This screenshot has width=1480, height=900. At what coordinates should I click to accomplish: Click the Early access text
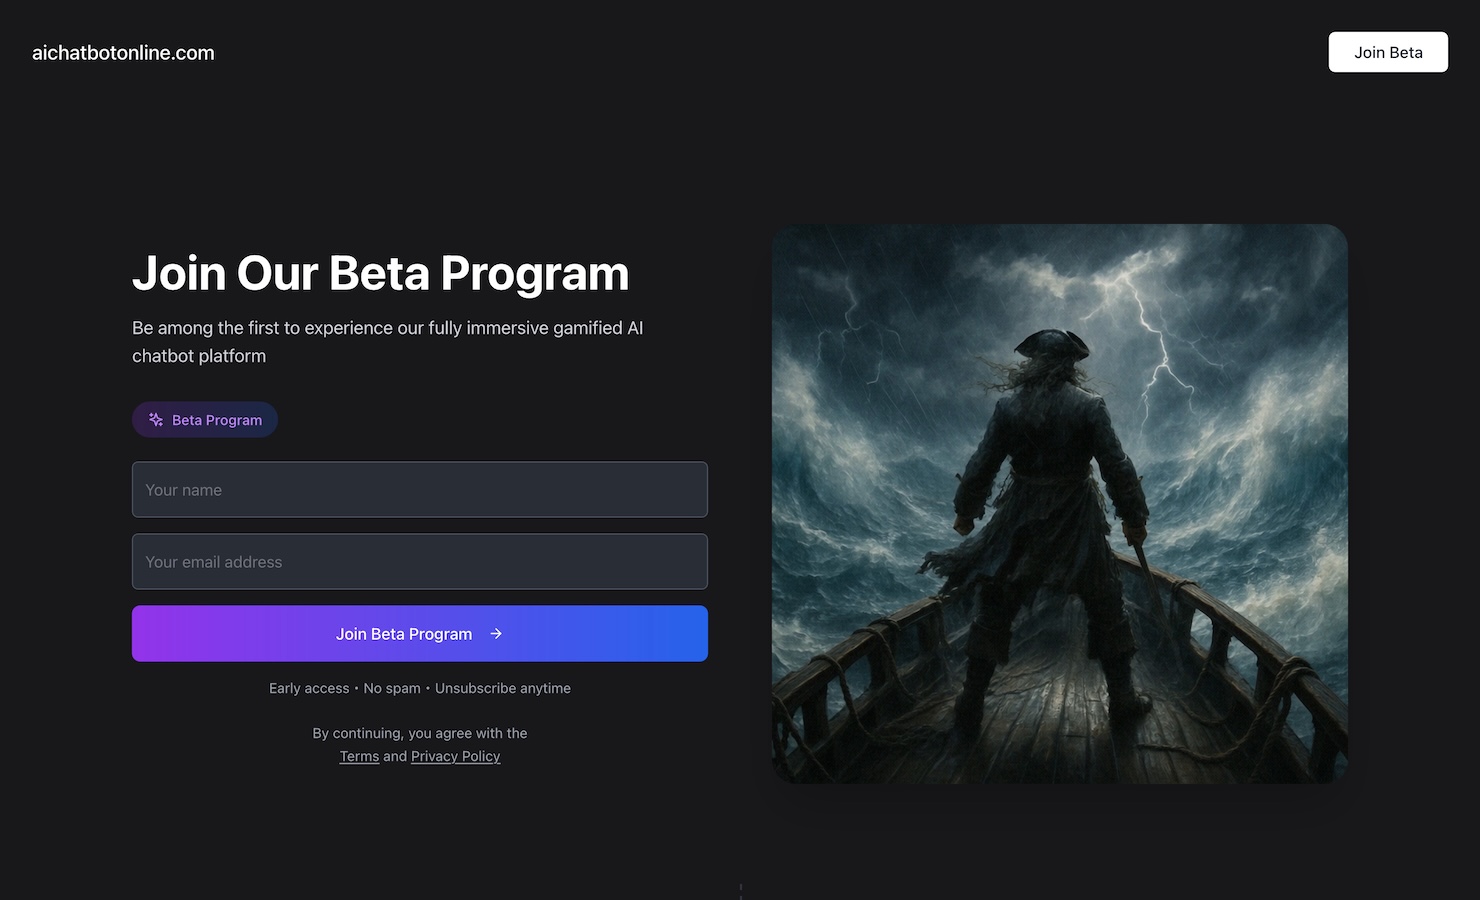[309, 688]
